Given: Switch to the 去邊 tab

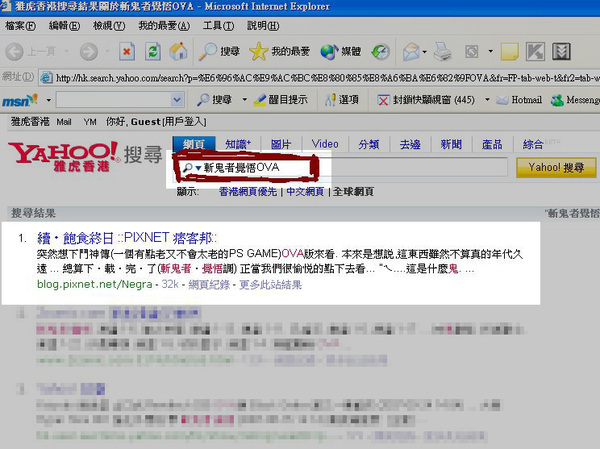Looking at the screenshot, I should [410, 144].
